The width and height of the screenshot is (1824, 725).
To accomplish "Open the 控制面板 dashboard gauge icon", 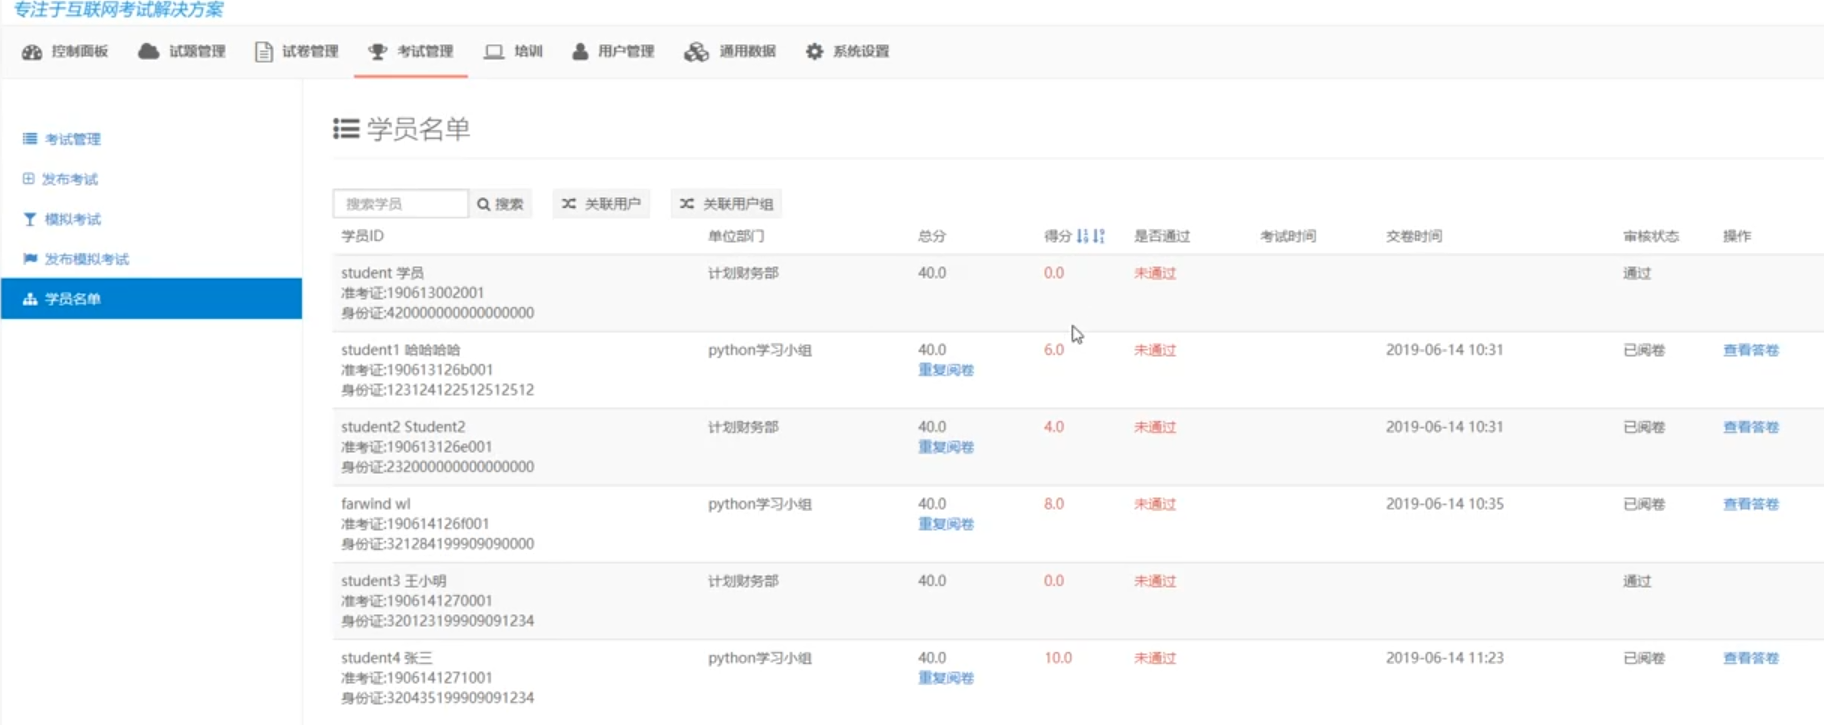I will [x=32, y=52].
